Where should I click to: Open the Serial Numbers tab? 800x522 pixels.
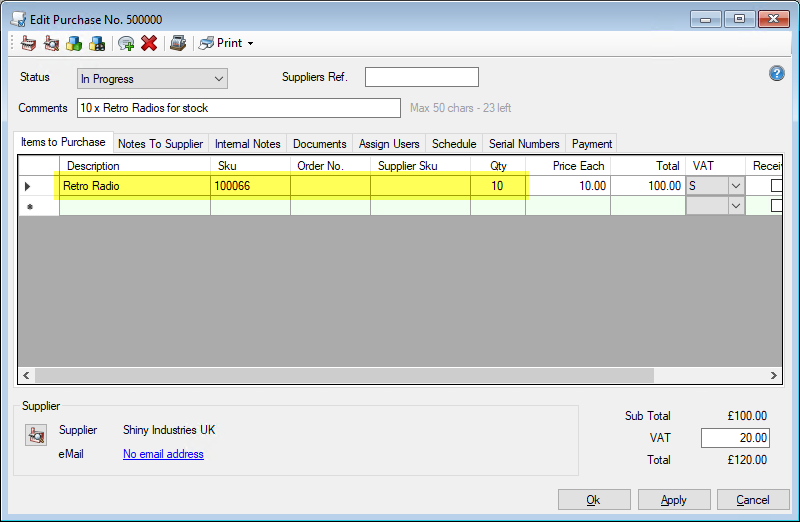point(524,144)
